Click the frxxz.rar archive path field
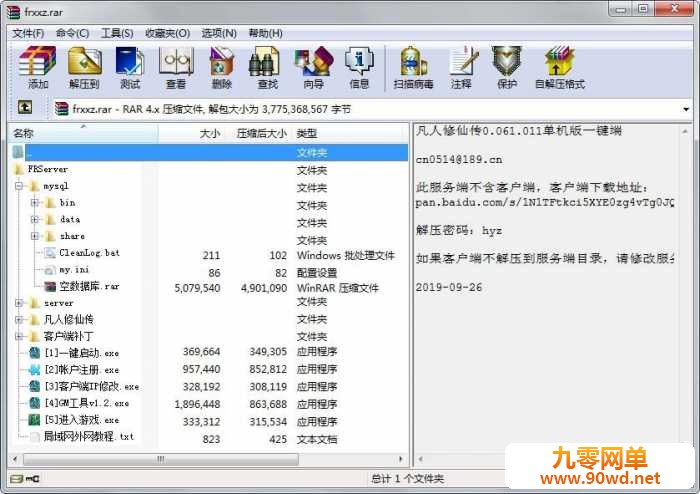Image resolution: width=700 pixels, height=494 pixels. click(369, 109)
